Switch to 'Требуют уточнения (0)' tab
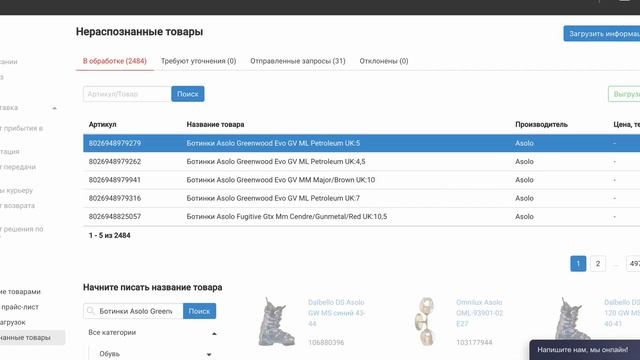640x360 pixels. click(198, 61)
